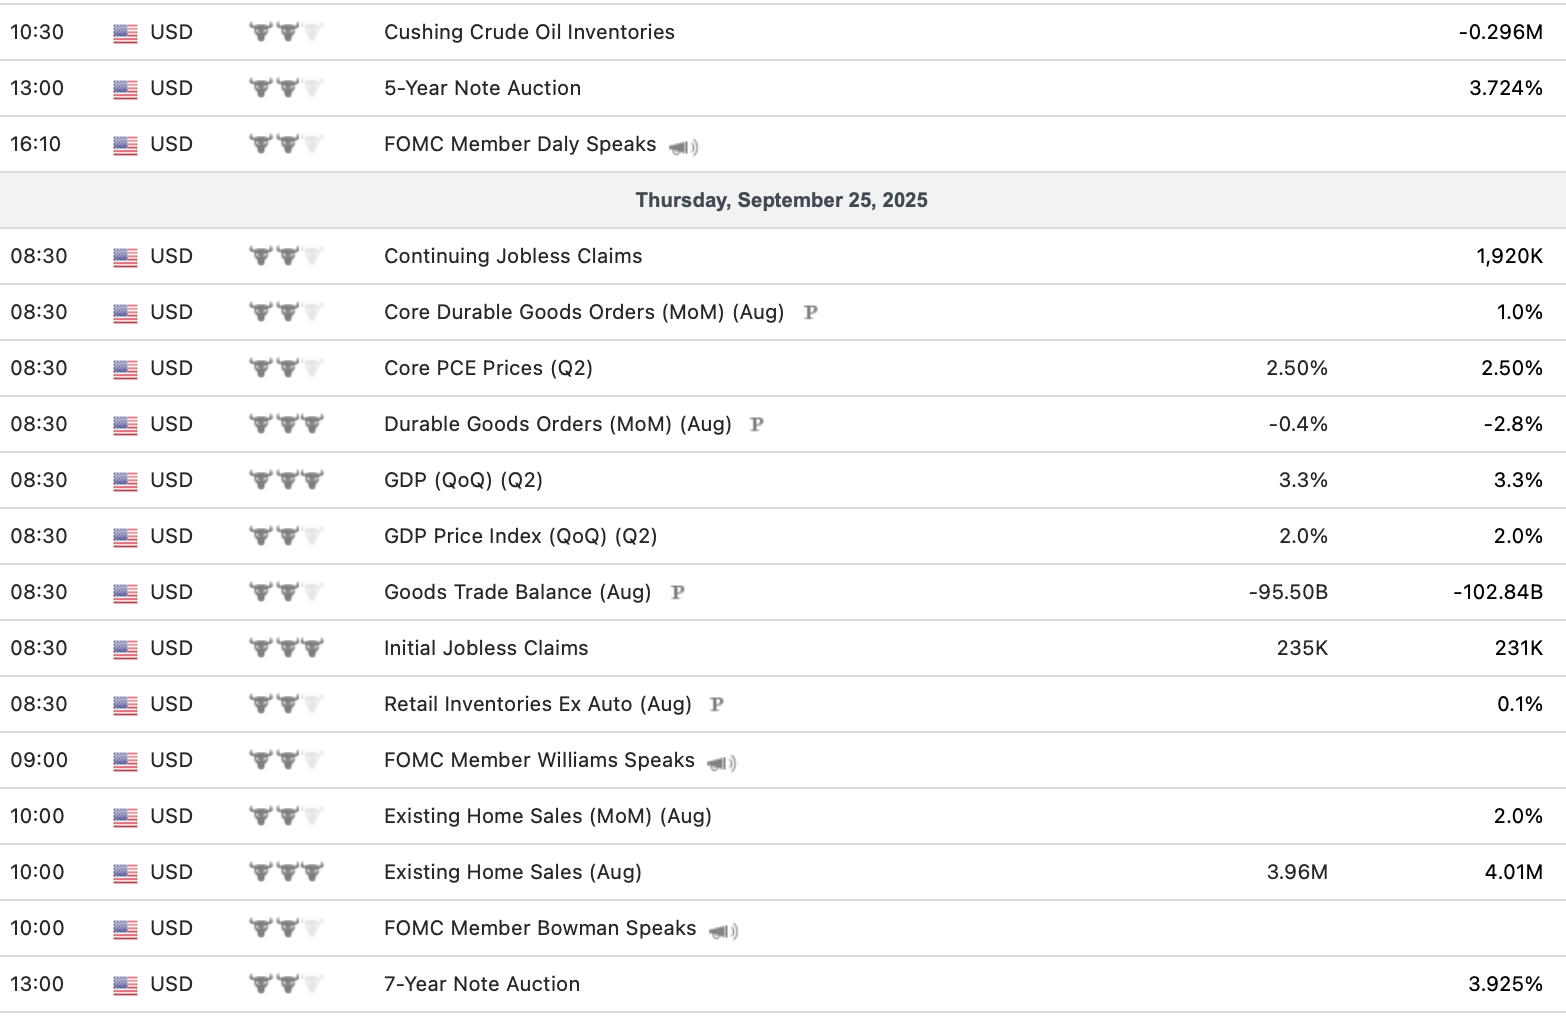Open the Core PCE Prices (Q2) event
This screenshot has width=1566, height=1018.
click(488, 368)
